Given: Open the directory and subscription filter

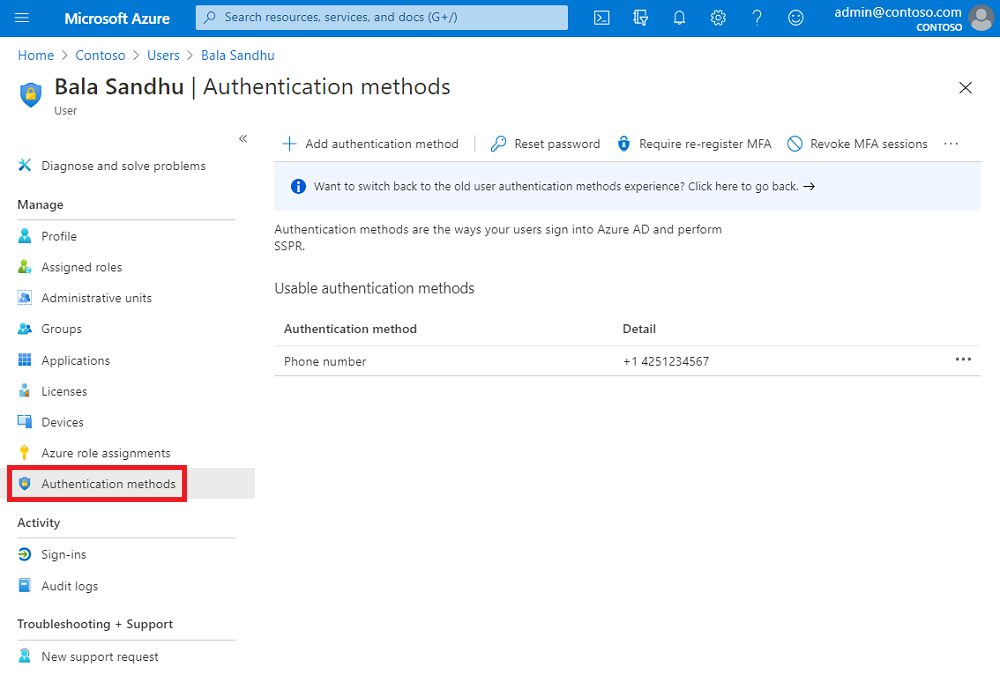Looking at the screenshot, I should pyautogui.click(x=640, y=17).
